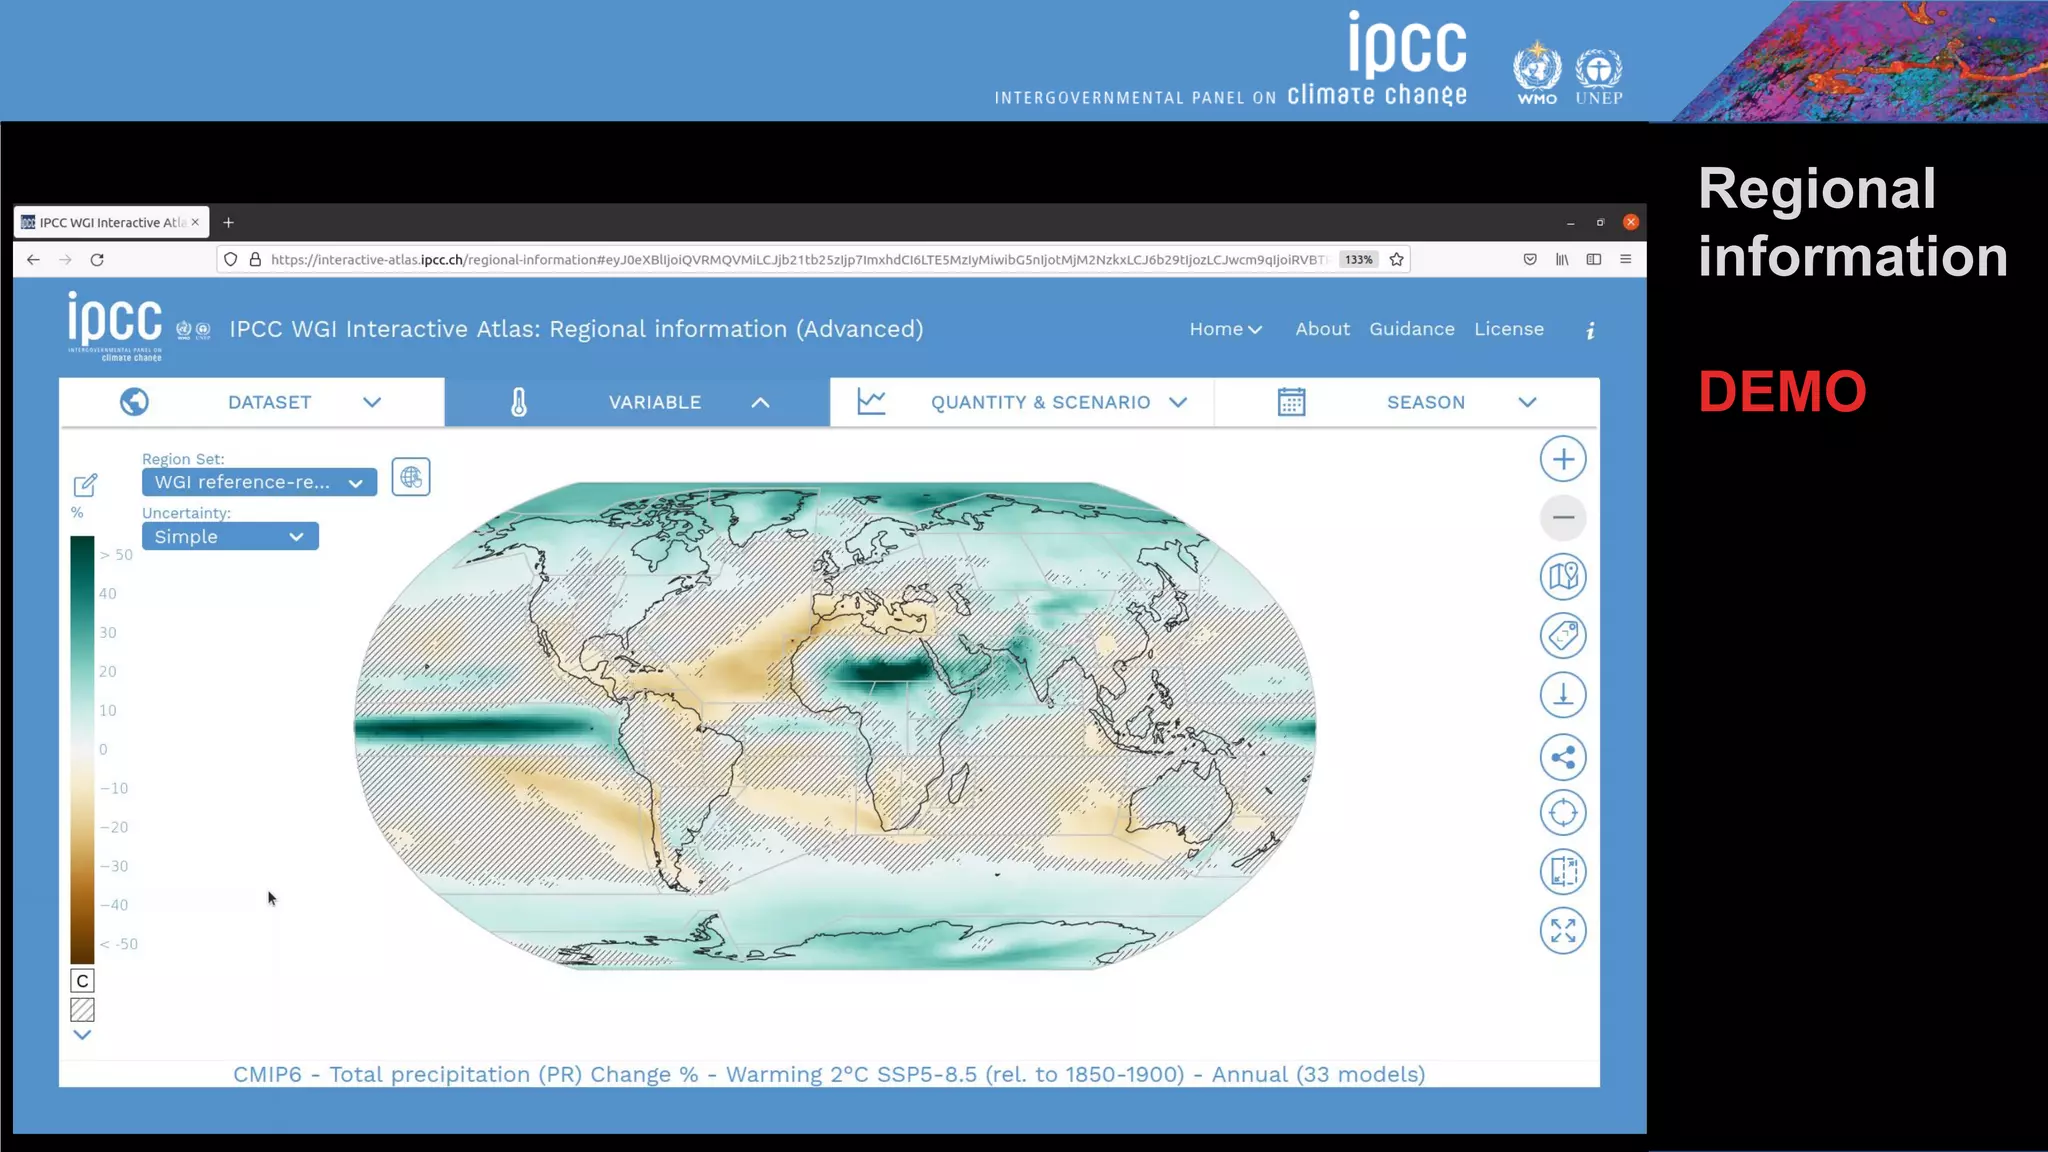Viewport: 2048px width, 1152px height.
Task: Open the compare maps split-view icon
Action: (x=1563, y=871)
